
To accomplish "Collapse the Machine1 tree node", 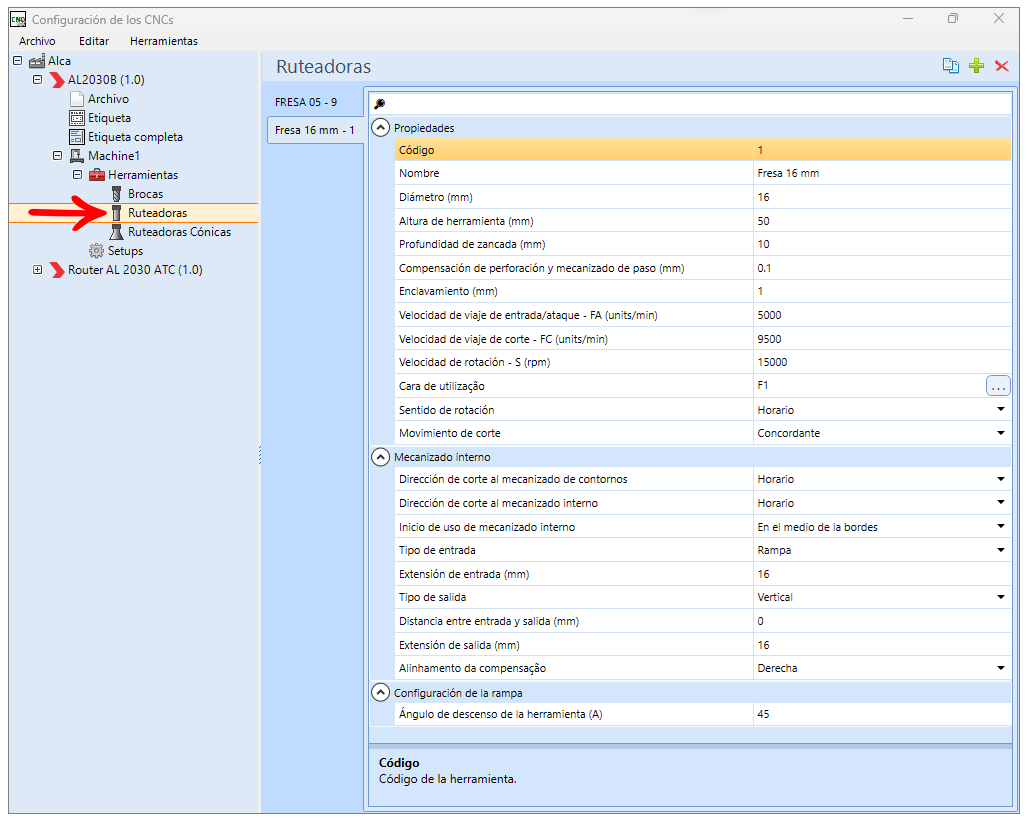I will (x=58, y=156).
